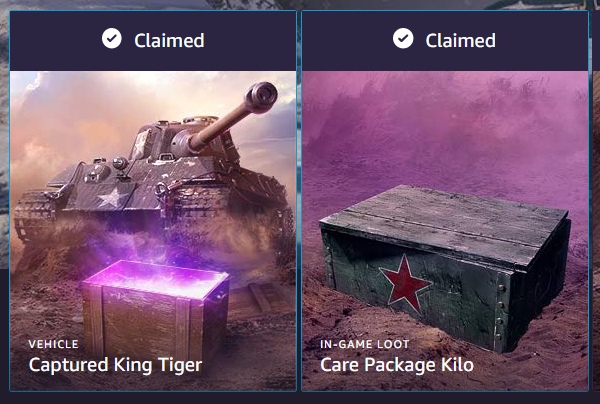The width and height of the screenshot is (600, 404).
Task: Open the Captured King Tiger title link
Action: pyautogui.click(x=115, y=365)
